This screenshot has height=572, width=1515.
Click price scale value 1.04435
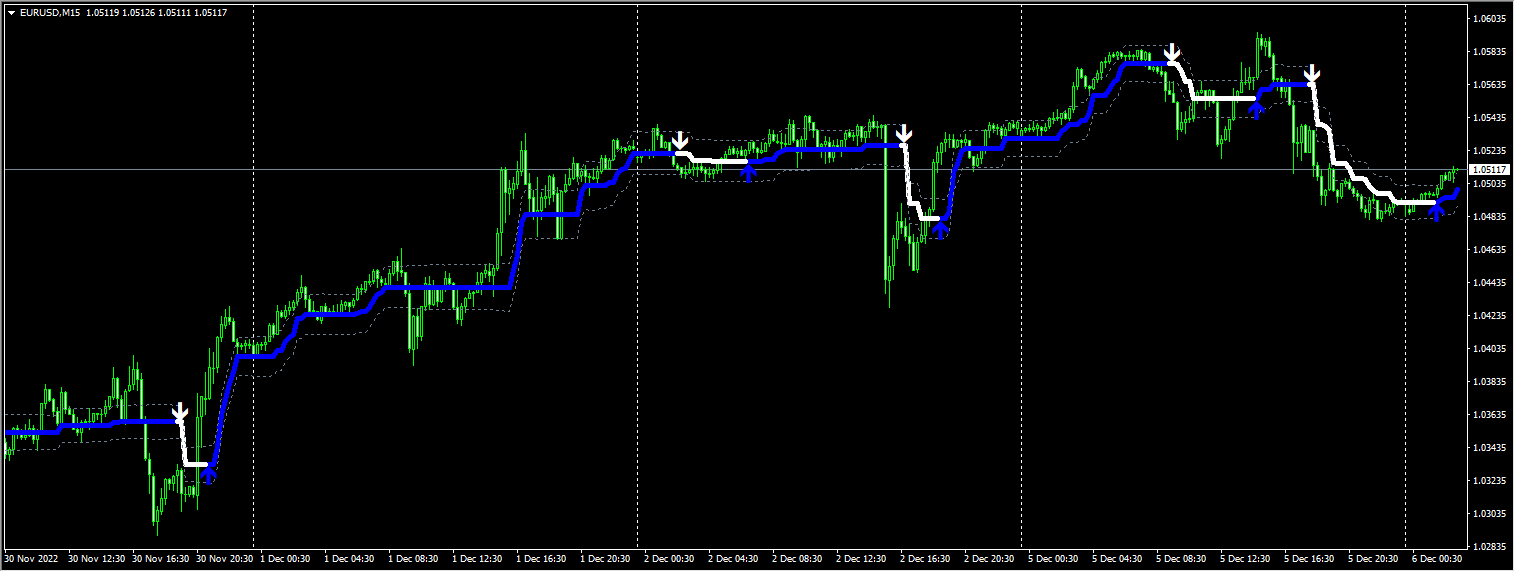pos(1489,283)
